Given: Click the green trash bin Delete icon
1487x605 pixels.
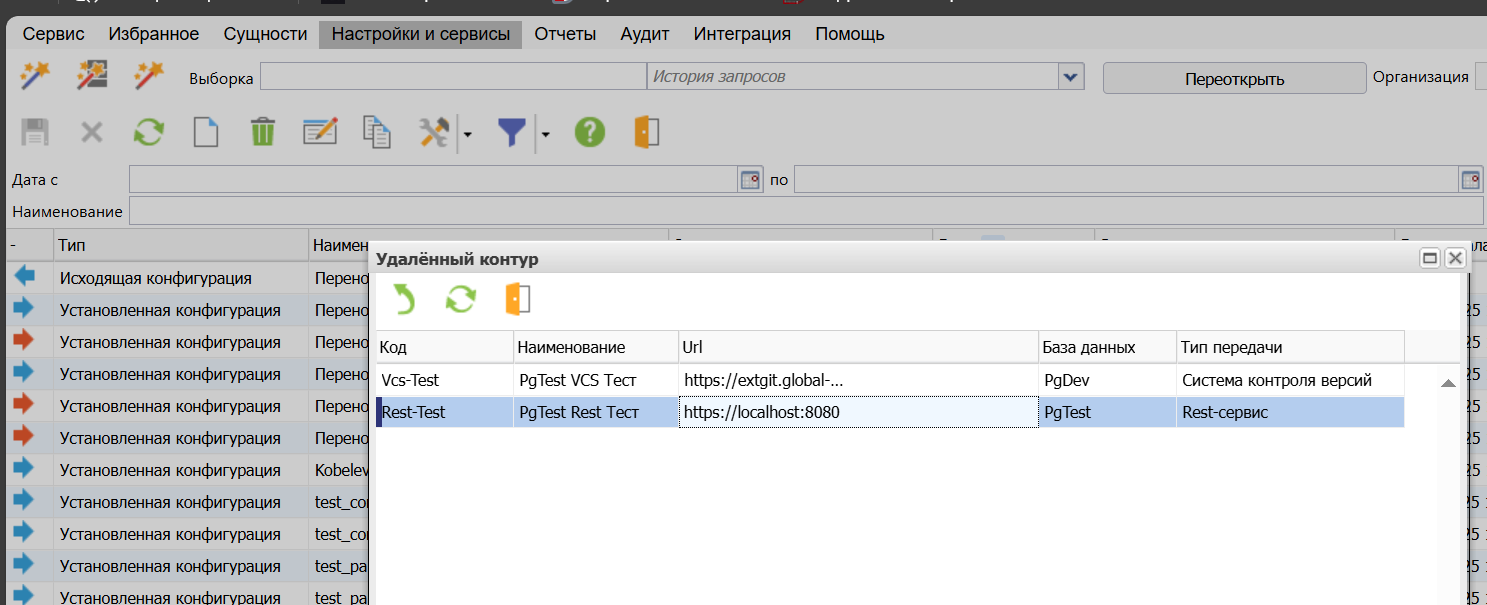Looking at the screenshot, I should tap(263, 132).
